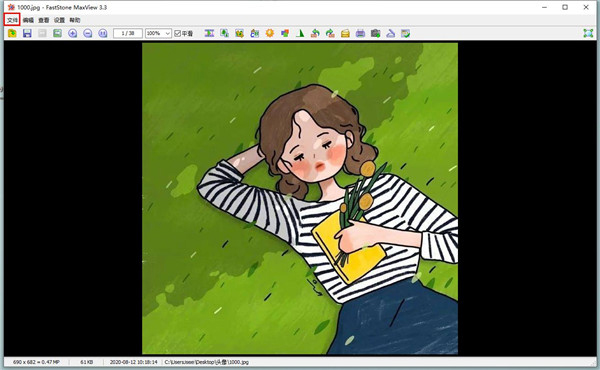Minimize the FastStone MaxView window

coord(545,7)
